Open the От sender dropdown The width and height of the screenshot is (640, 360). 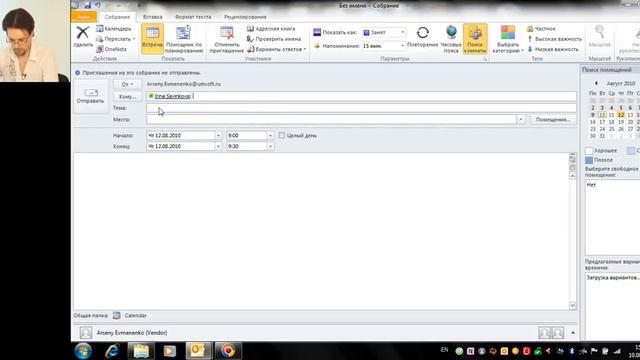pyautogui.click(x=127, y=84)
